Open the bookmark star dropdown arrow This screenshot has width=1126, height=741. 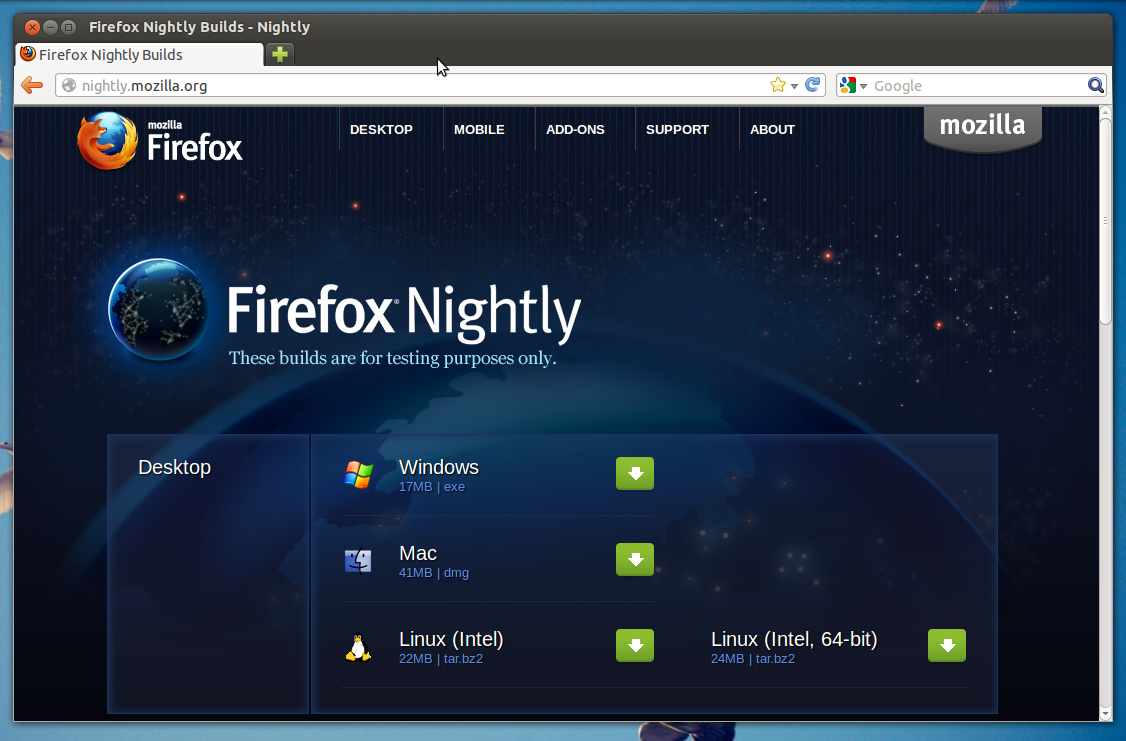pos(794,86)
